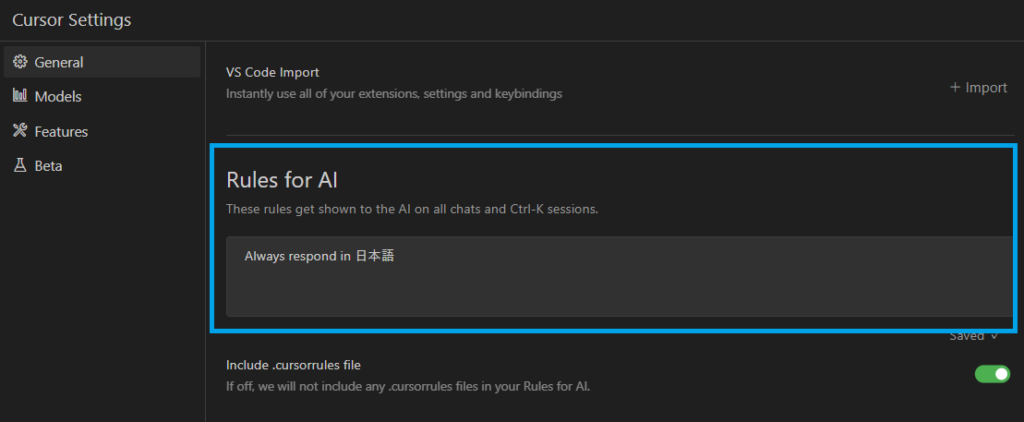Switch to the Models settings tab
Viewport: 1024px width, 422px height.
click(x=102, y=96)
